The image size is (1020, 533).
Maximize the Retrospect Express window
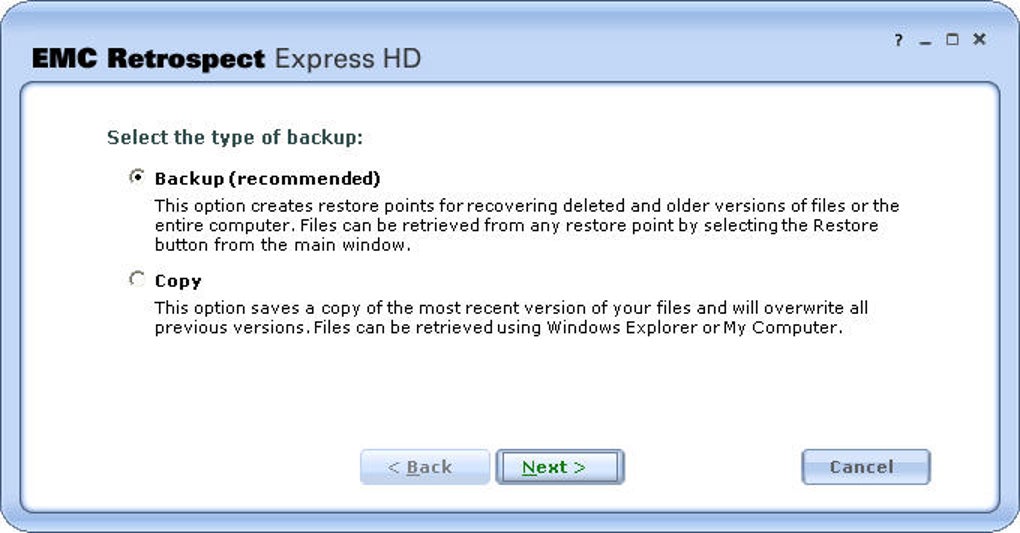click(952, 40)
